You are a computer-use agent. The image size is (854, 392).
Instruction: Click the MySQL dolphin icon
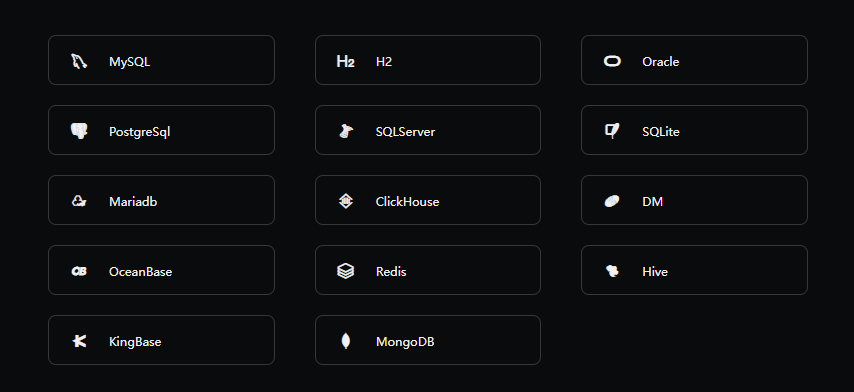[79, 61]
